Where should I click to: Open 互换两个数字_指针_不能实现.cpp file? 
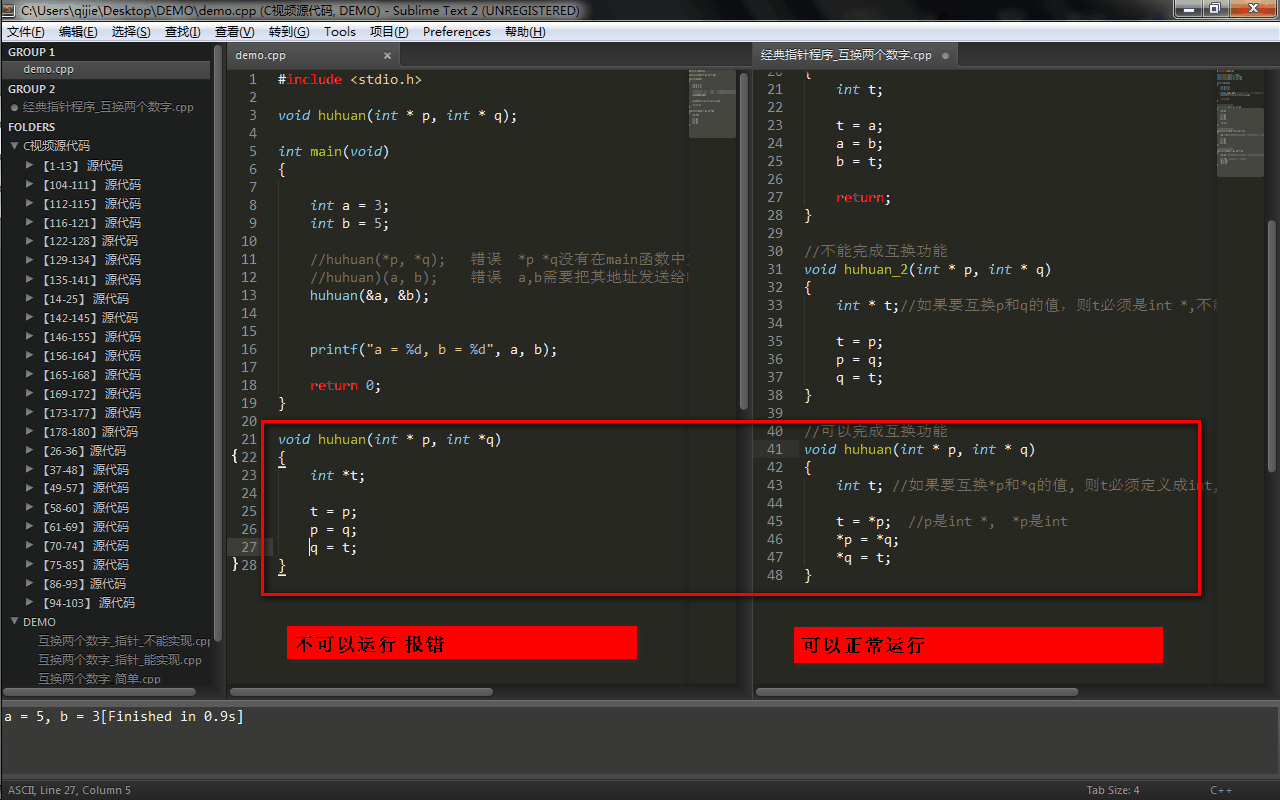(x=124, y=641)
